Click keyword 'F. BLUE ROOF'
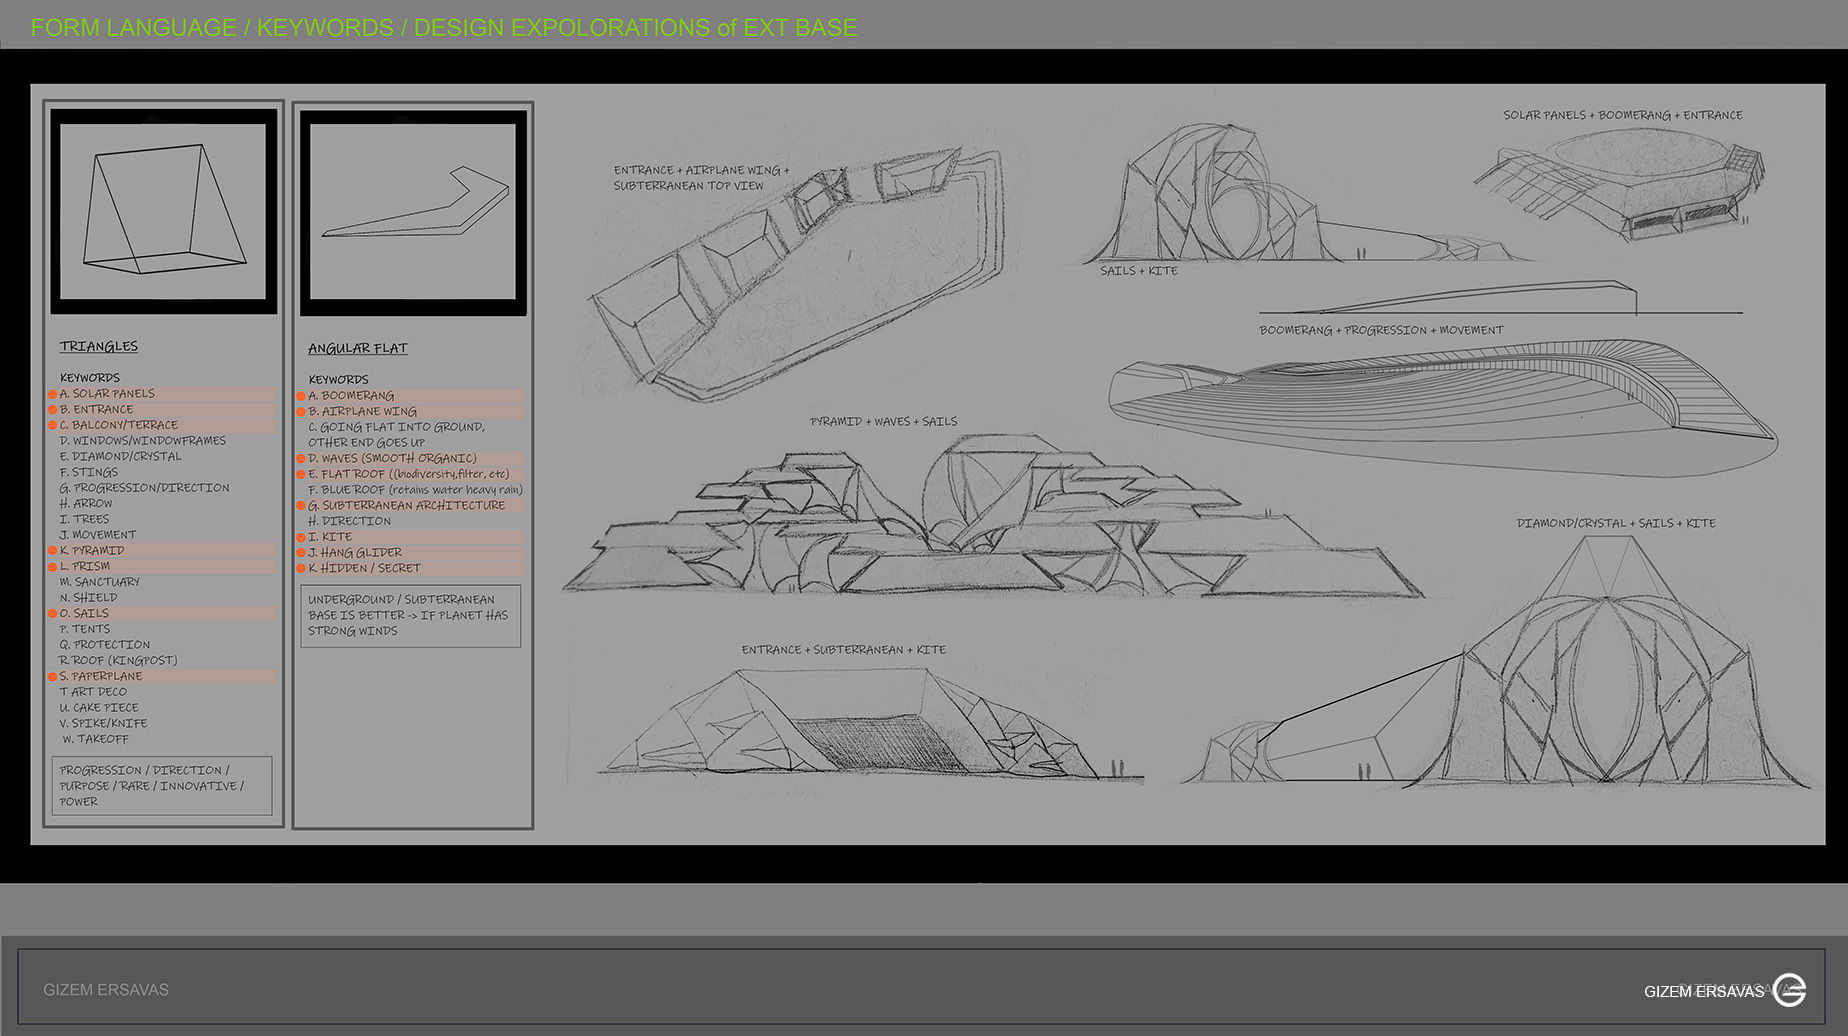The width and height of the screenshot is (1848, 1036). click(415, 490)
